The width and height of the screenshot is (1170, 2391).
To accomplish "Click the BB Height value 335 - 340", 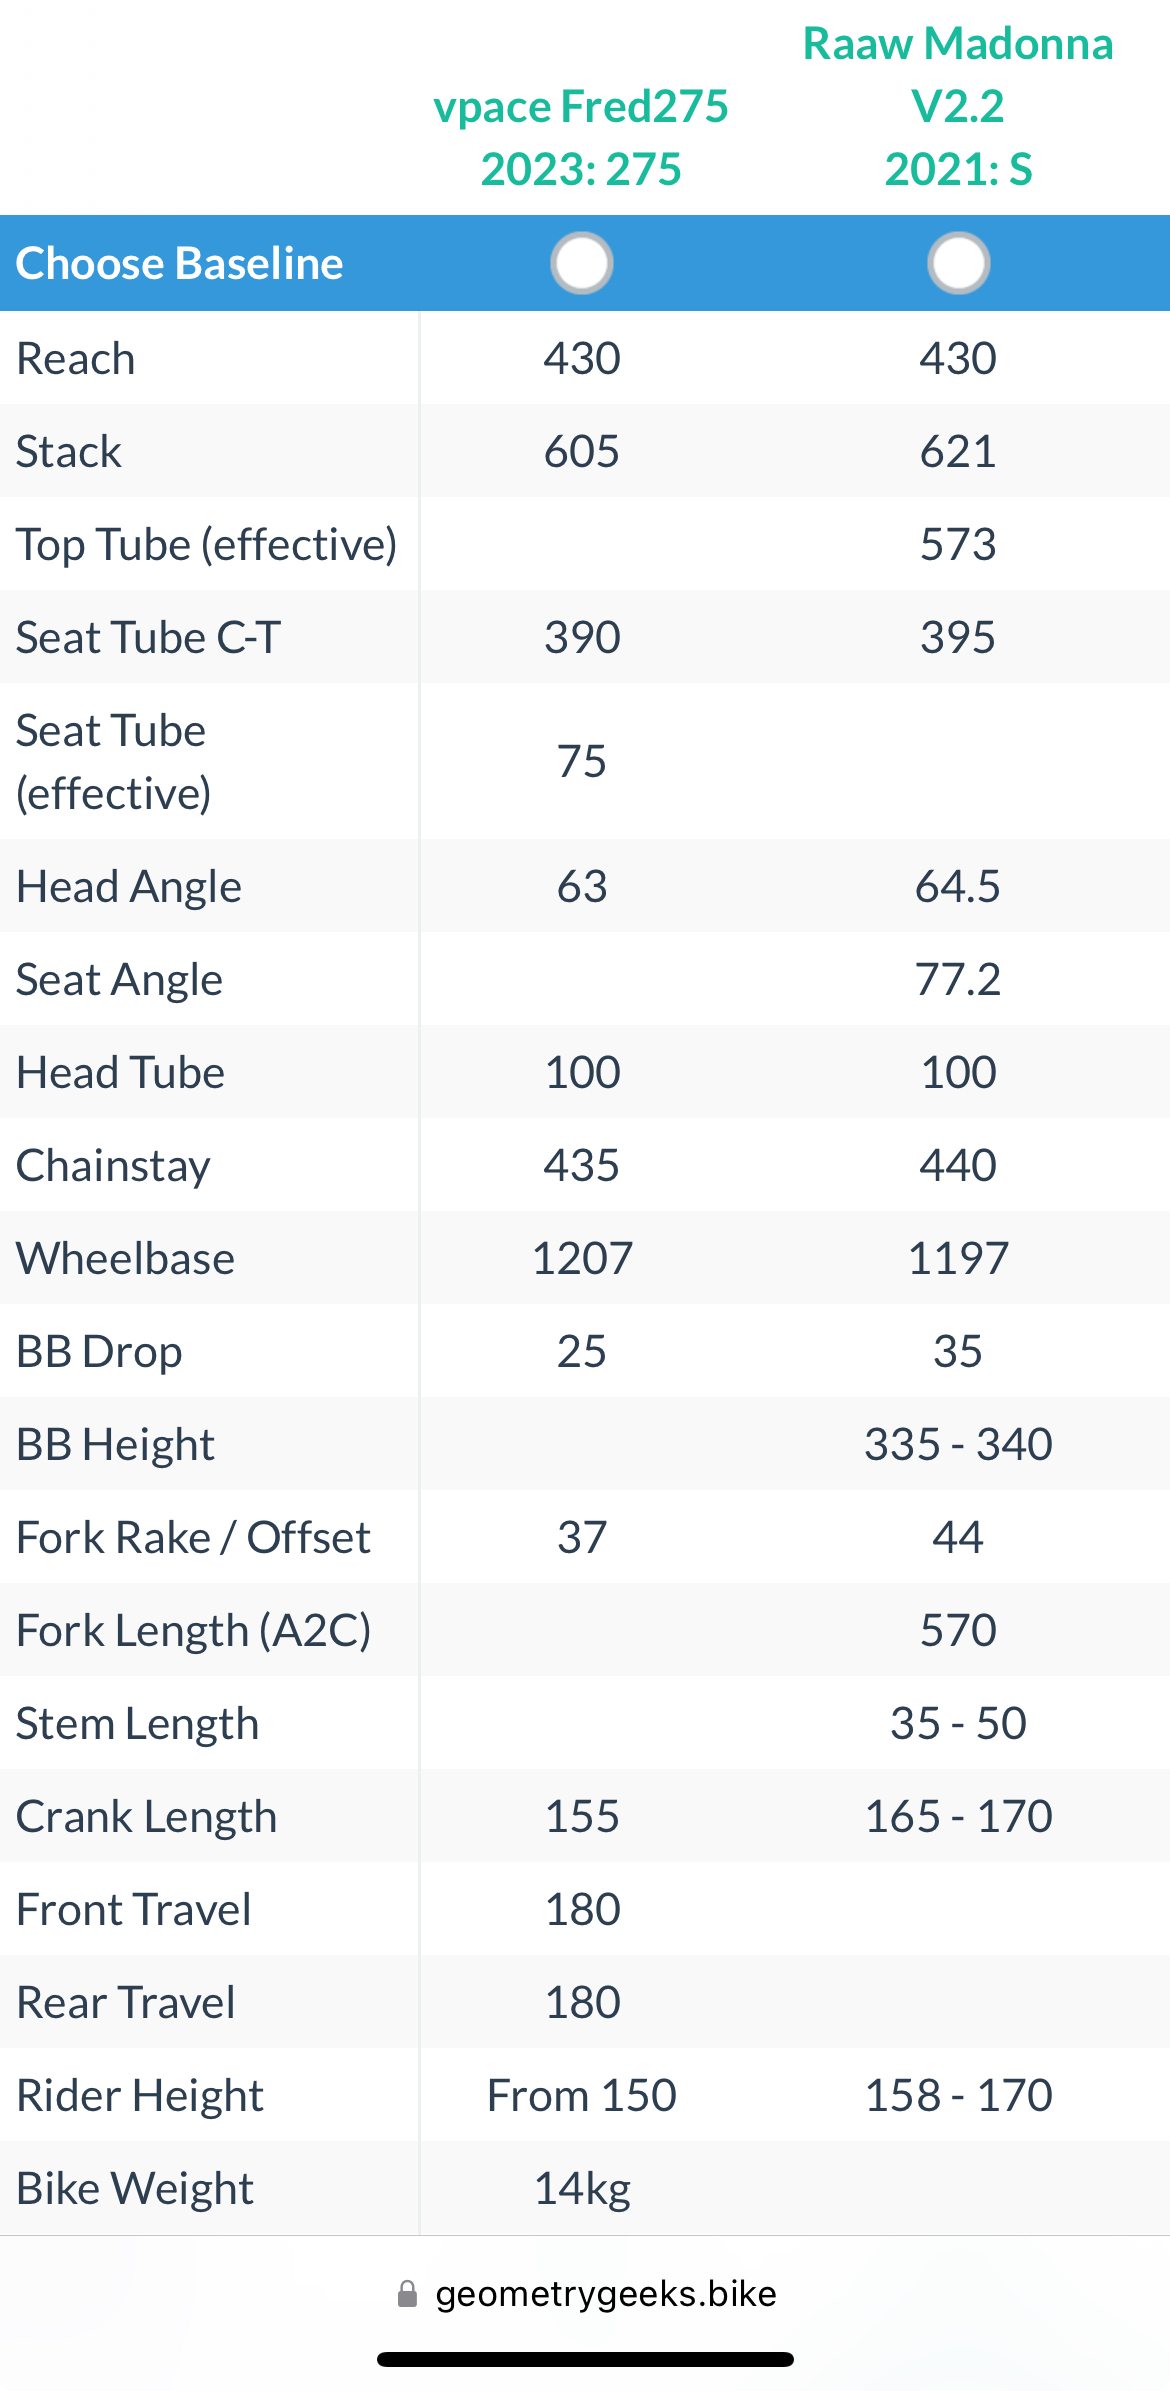I will click(958, 1444).
